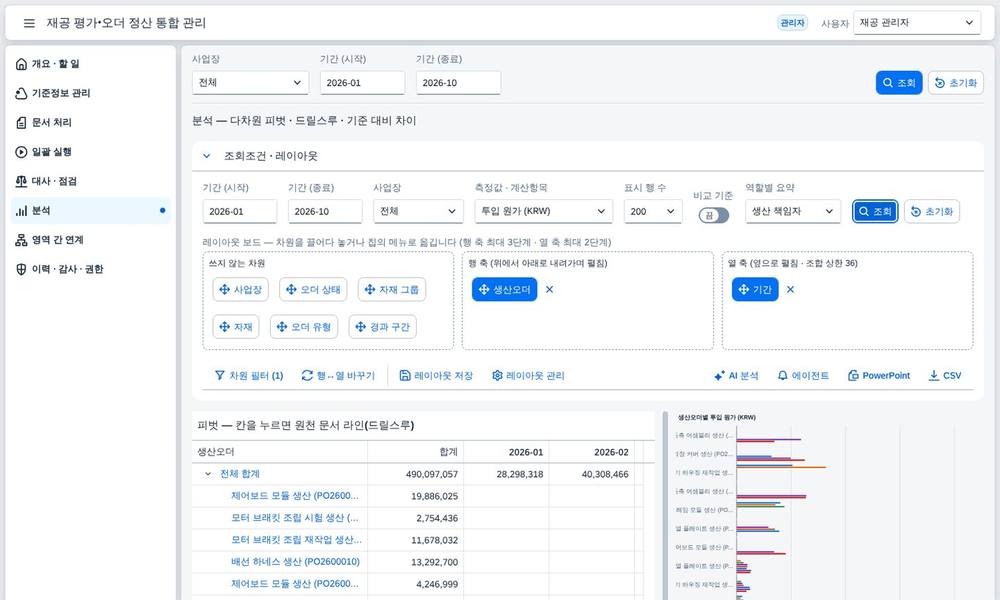The height and width of the screenshot is (600, 1000).
Task: Collapse the 조회조건 · 레이아웃 panel
Action: 207,156
